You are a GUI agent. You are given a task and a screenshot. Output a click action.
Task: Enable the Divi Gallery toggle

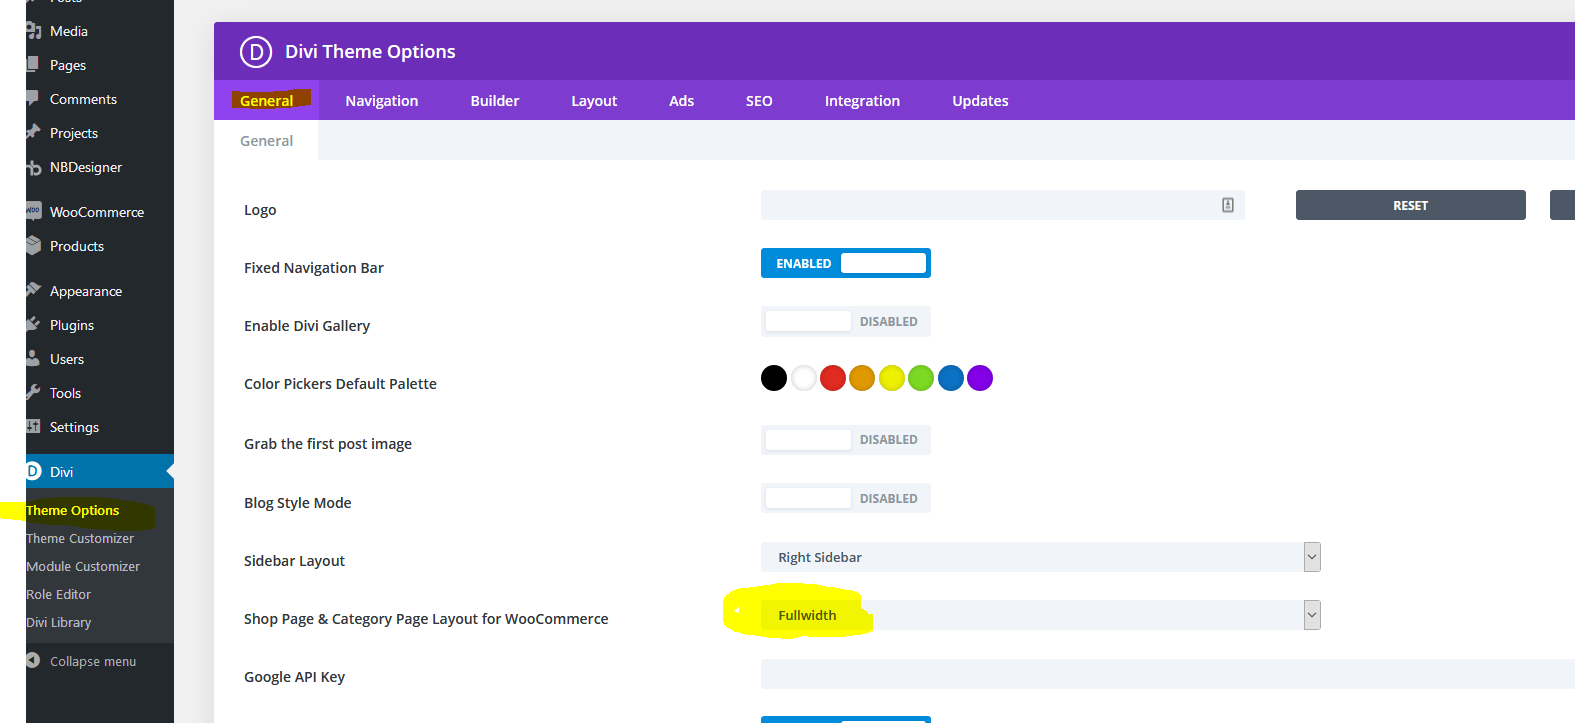pyautogui.click(x=846, y=321)
